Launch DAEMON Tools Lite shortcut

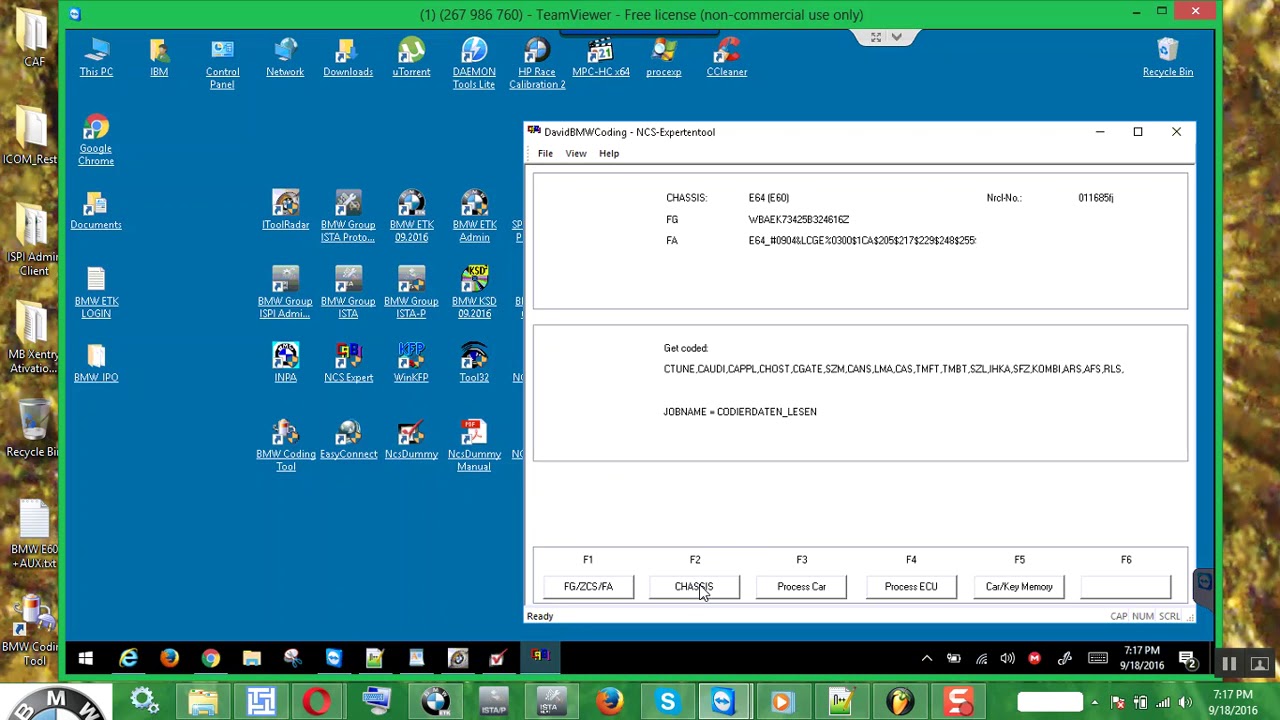point(474,64)
